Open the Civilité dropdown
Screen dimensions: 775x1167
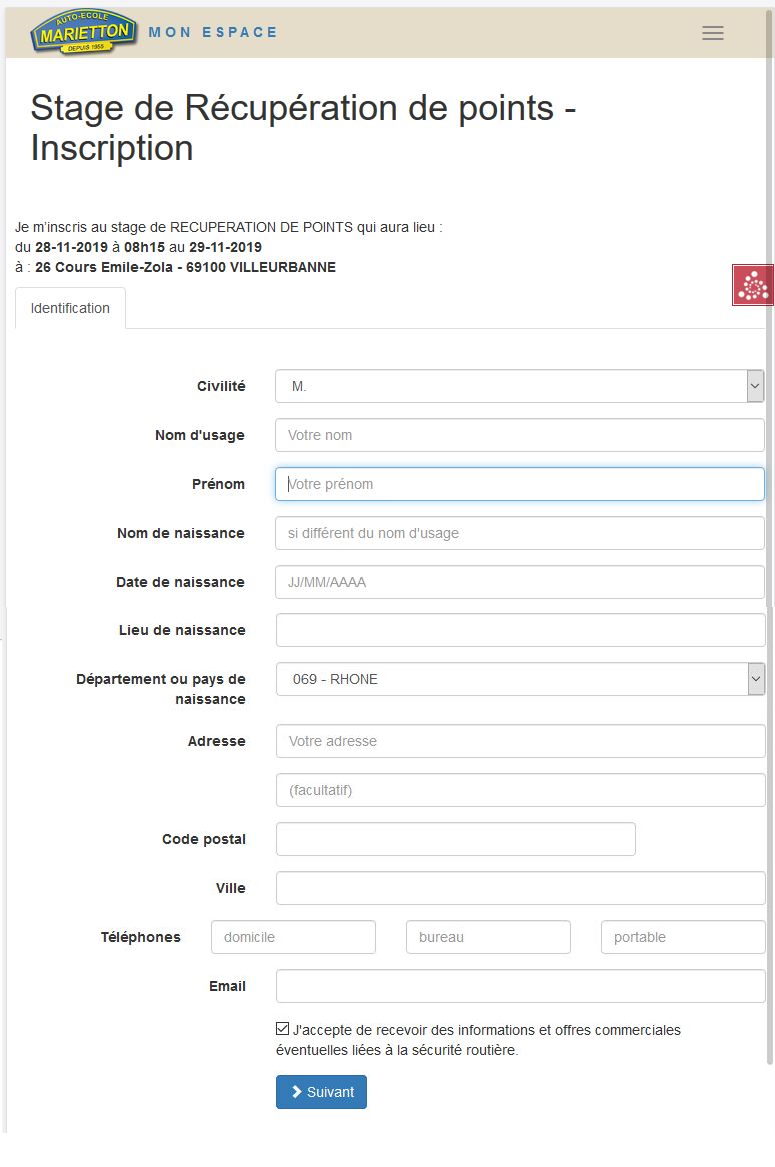pyautogui.click(x=519, y=386)
